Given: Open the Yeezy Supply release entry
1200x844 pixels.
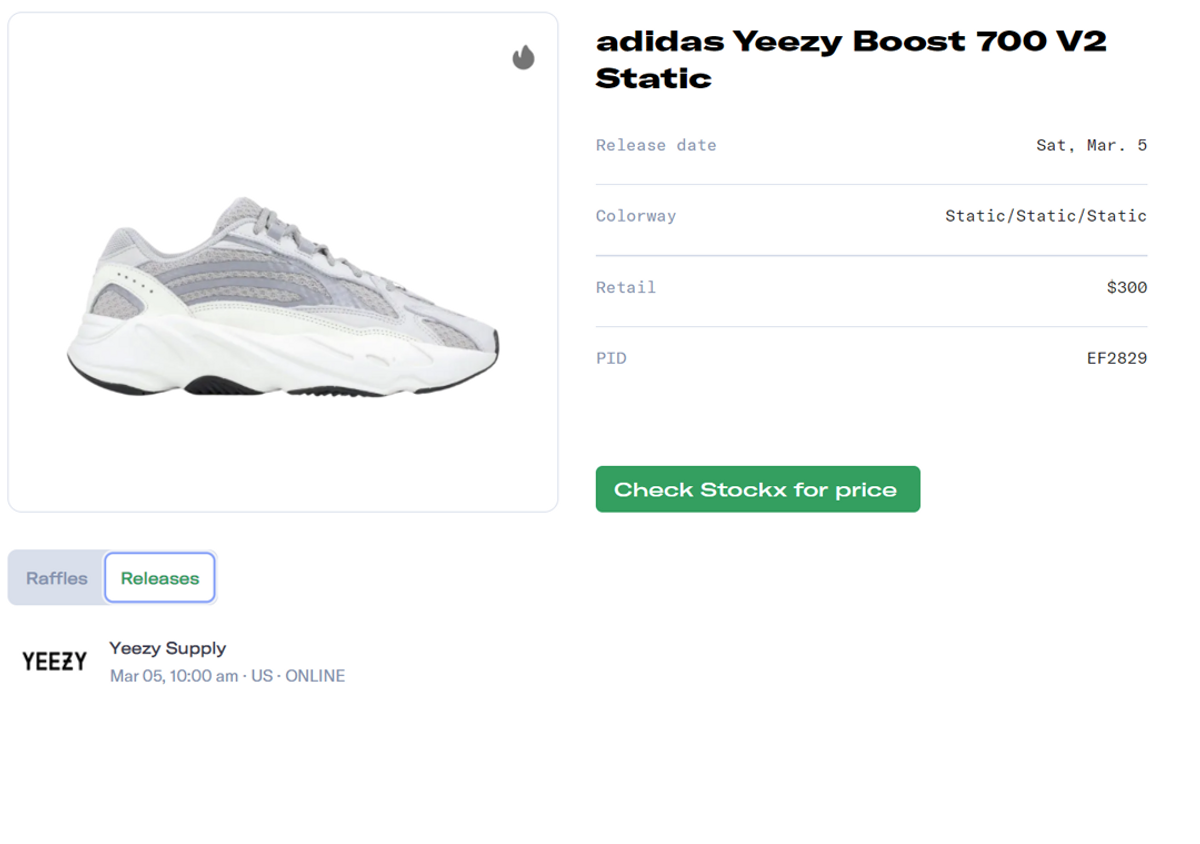Looking at the screenshot, I should pyautogui.click(x=169, y=648).
